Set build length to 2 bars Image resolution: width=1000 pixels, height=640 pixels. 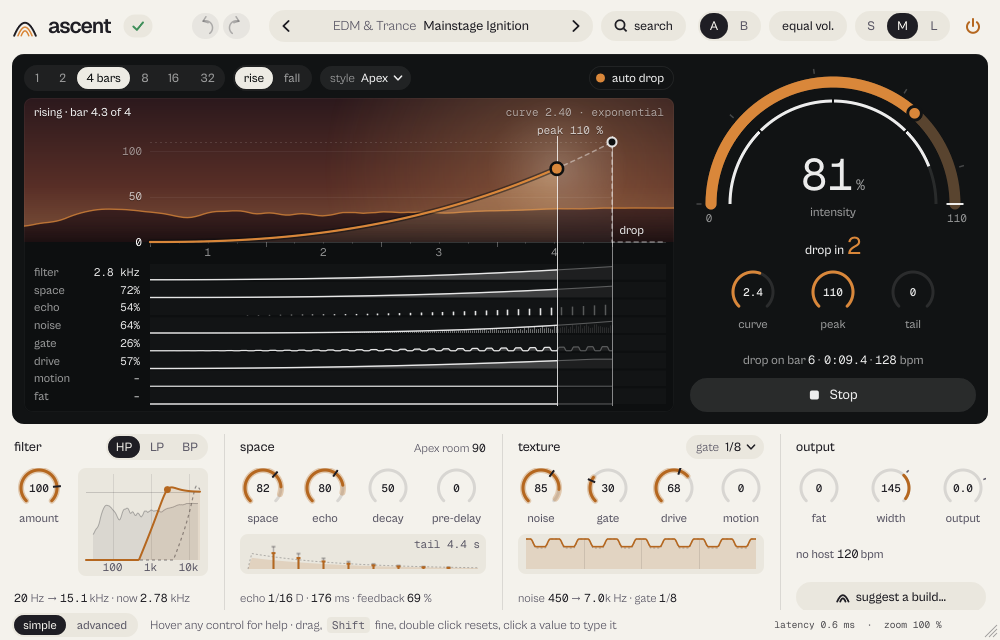point(62,78)
